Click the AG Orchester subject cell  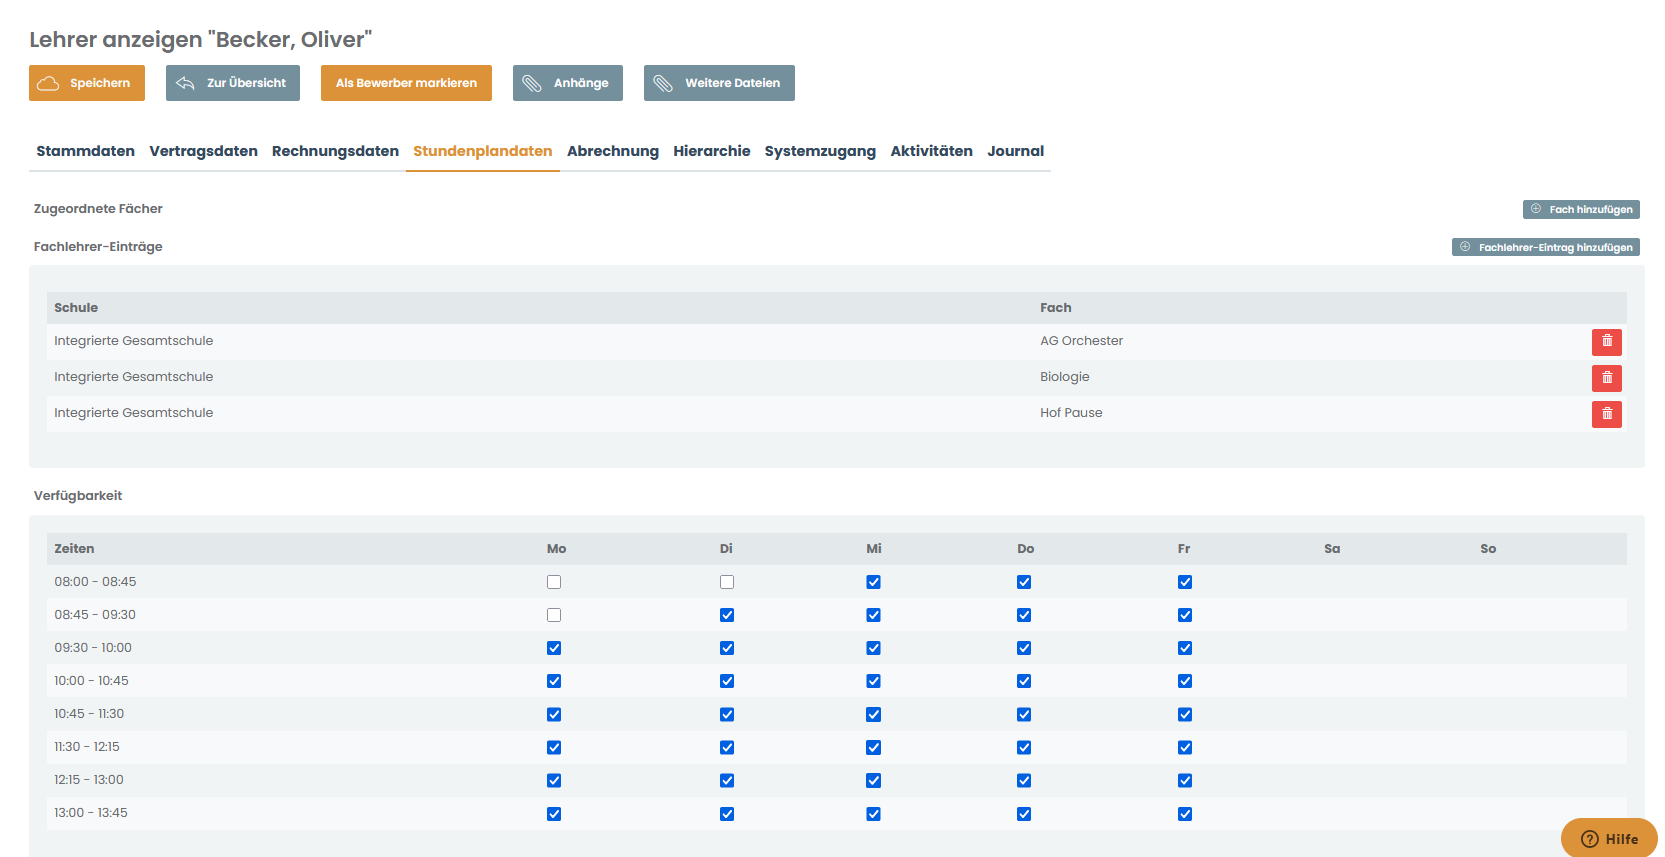pyautogui.click(x=1081, y=341)
